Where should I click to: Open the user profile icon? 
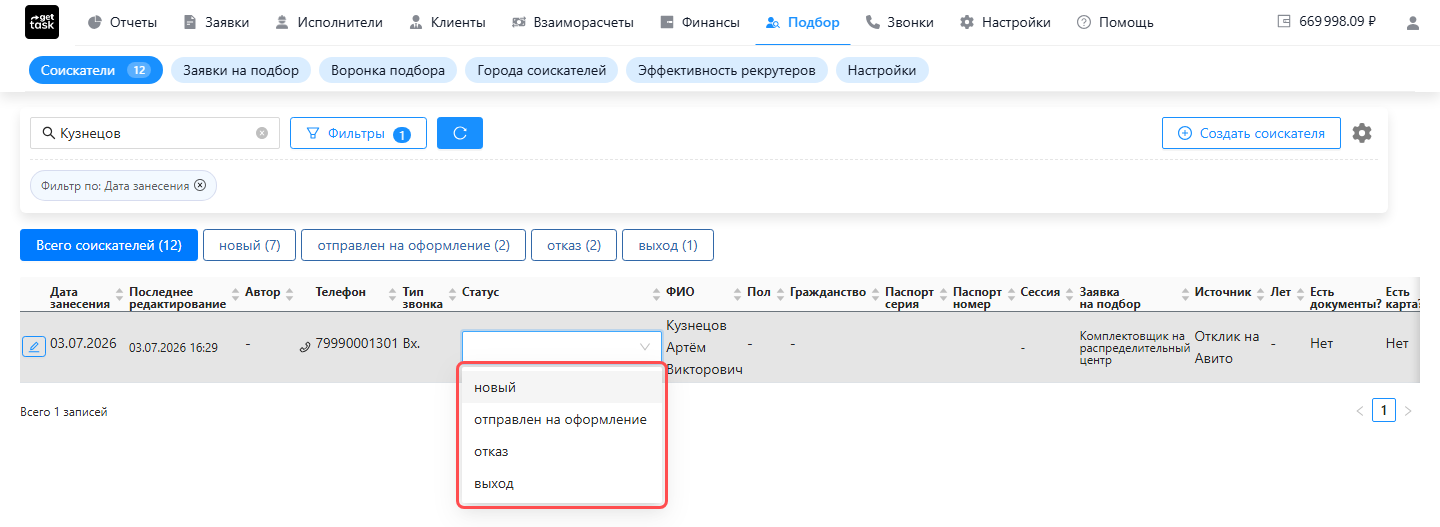pyautogui.click(x=1412, y=22)
